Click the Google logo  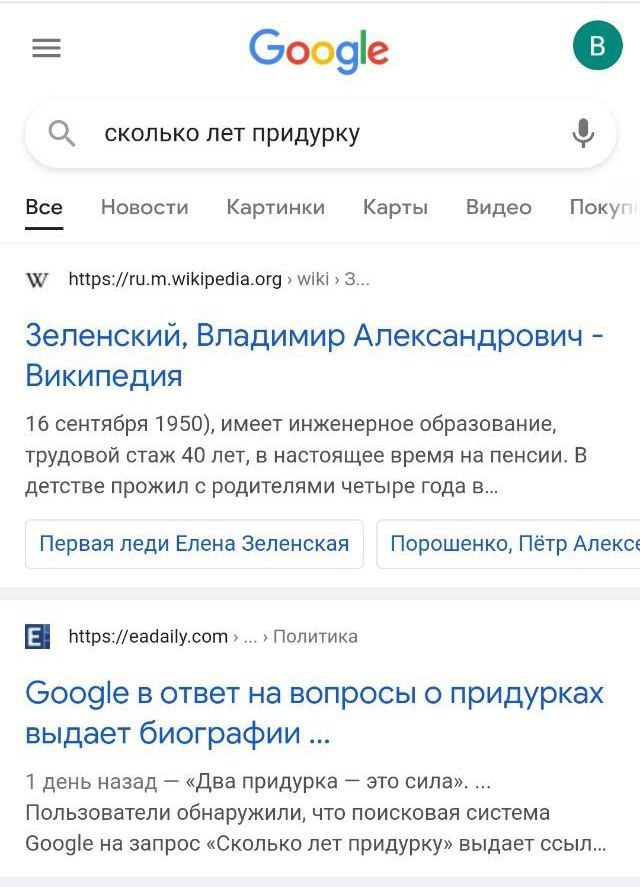click(x=318, y=50)
